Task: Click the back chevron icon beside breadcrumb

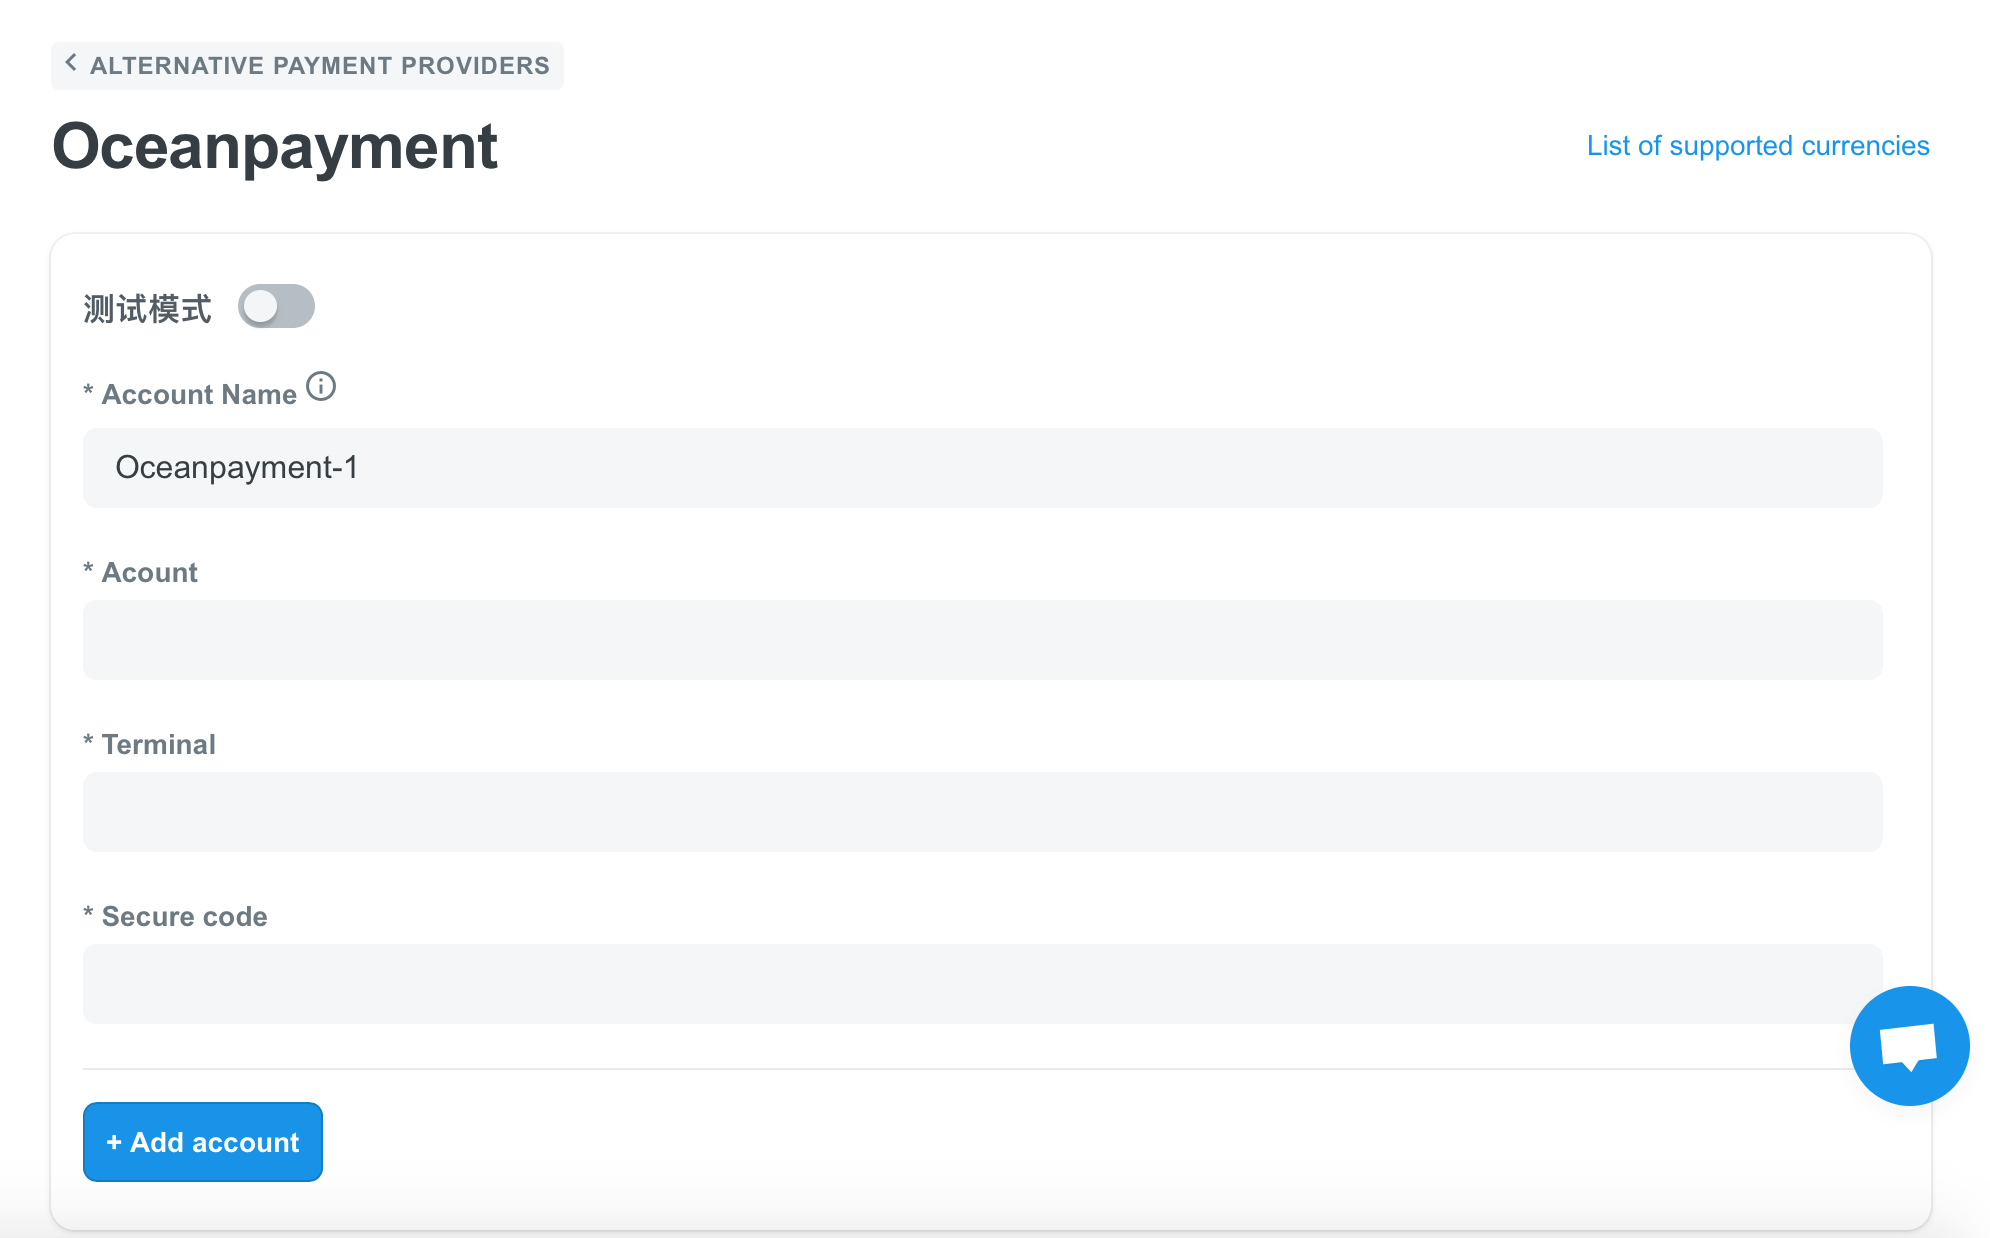Action: coord(71,63)
